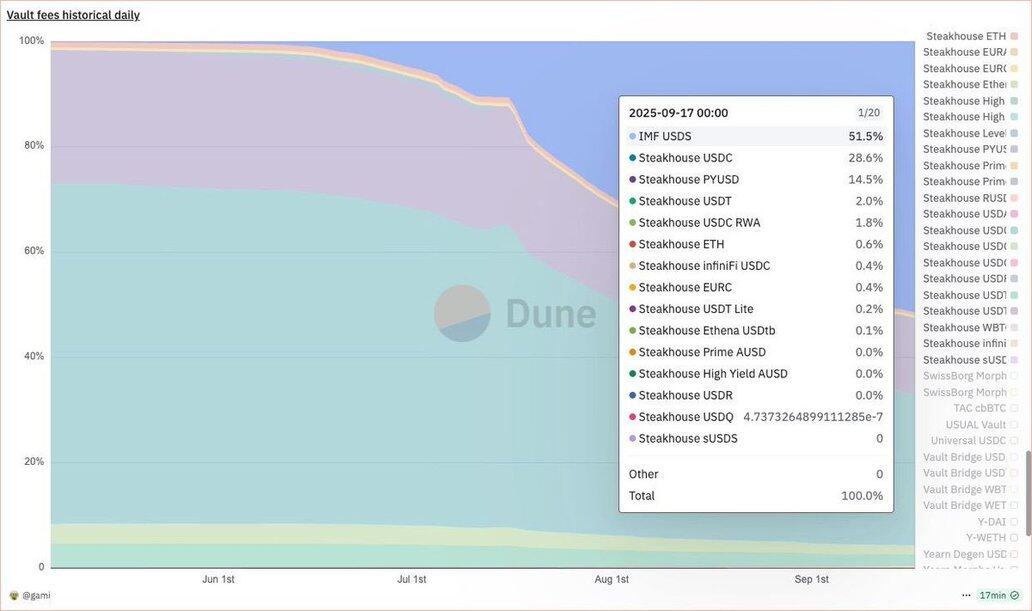
Task: Select the Steakhouse USDQ tooltip row
Action: pos(756,417)
